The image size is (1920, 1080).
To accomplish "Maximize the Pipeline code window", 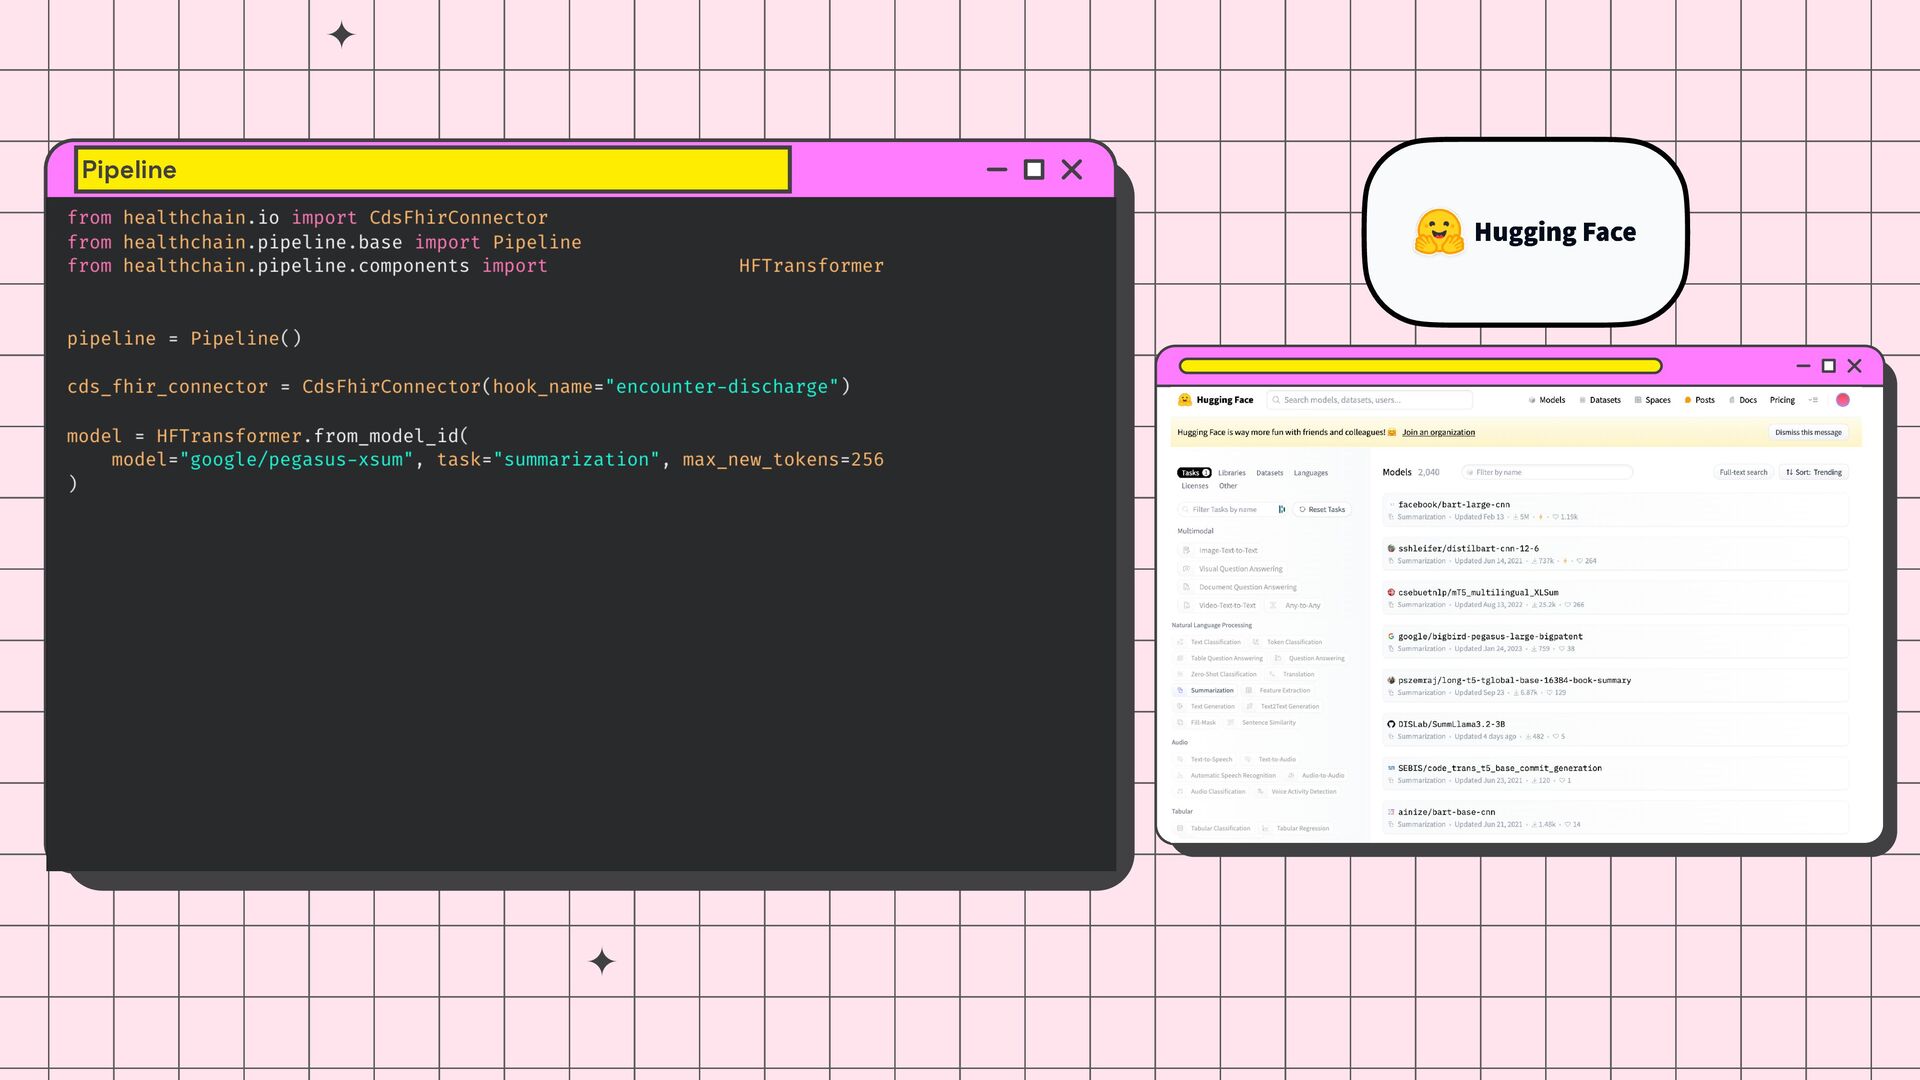I will pos(1034,170).
